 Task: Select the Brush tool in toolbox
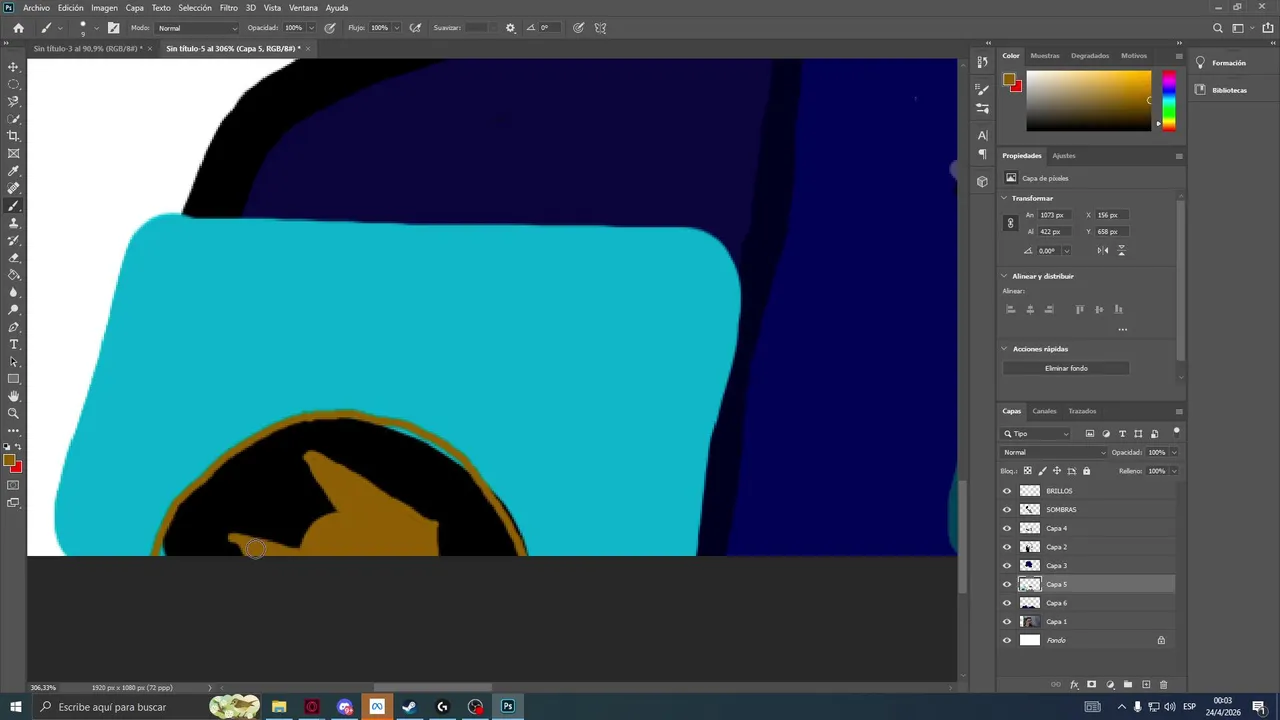pos(13,206)
